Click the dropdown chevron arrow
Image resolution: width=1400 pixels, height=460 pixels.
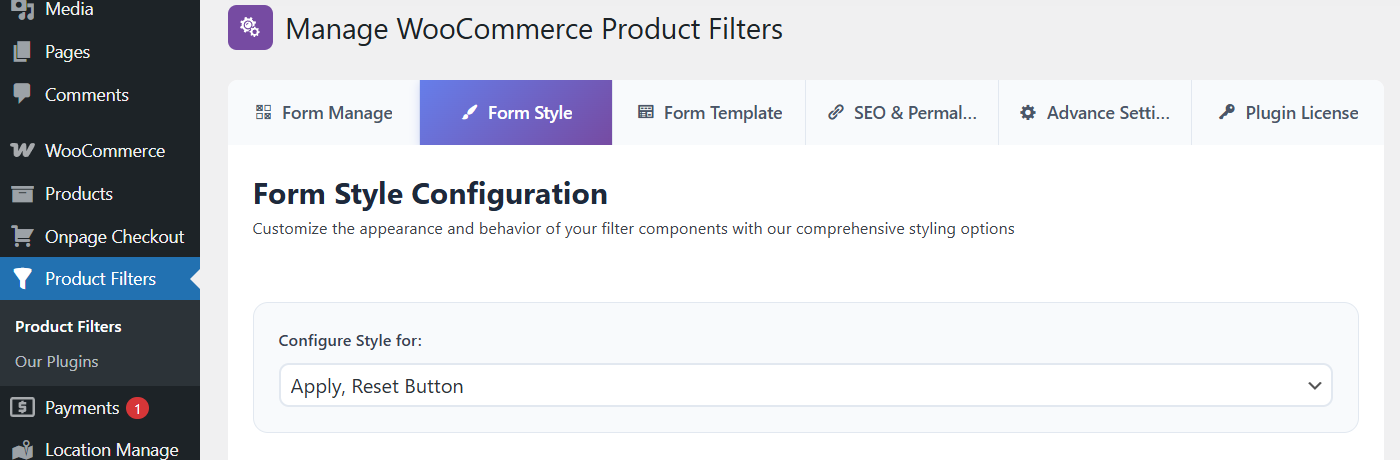(1315, 386)
